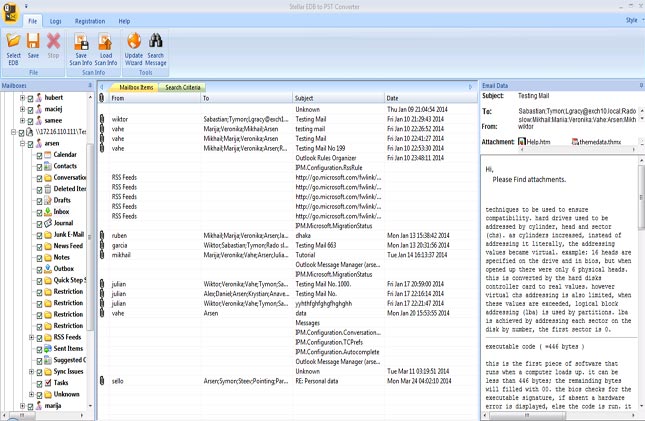Open the Help ribbon tab
Viewport: 645px width, 421px height.
[x=124, y=21]
